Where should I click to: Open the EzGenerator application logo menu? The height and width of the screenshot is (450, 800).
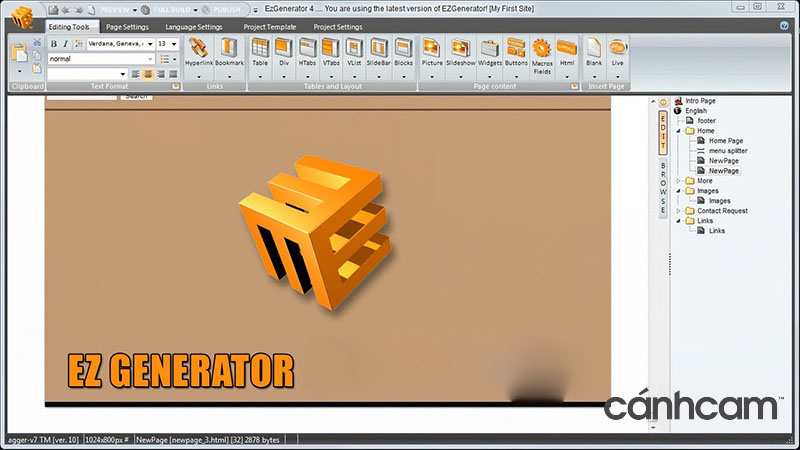21,18
